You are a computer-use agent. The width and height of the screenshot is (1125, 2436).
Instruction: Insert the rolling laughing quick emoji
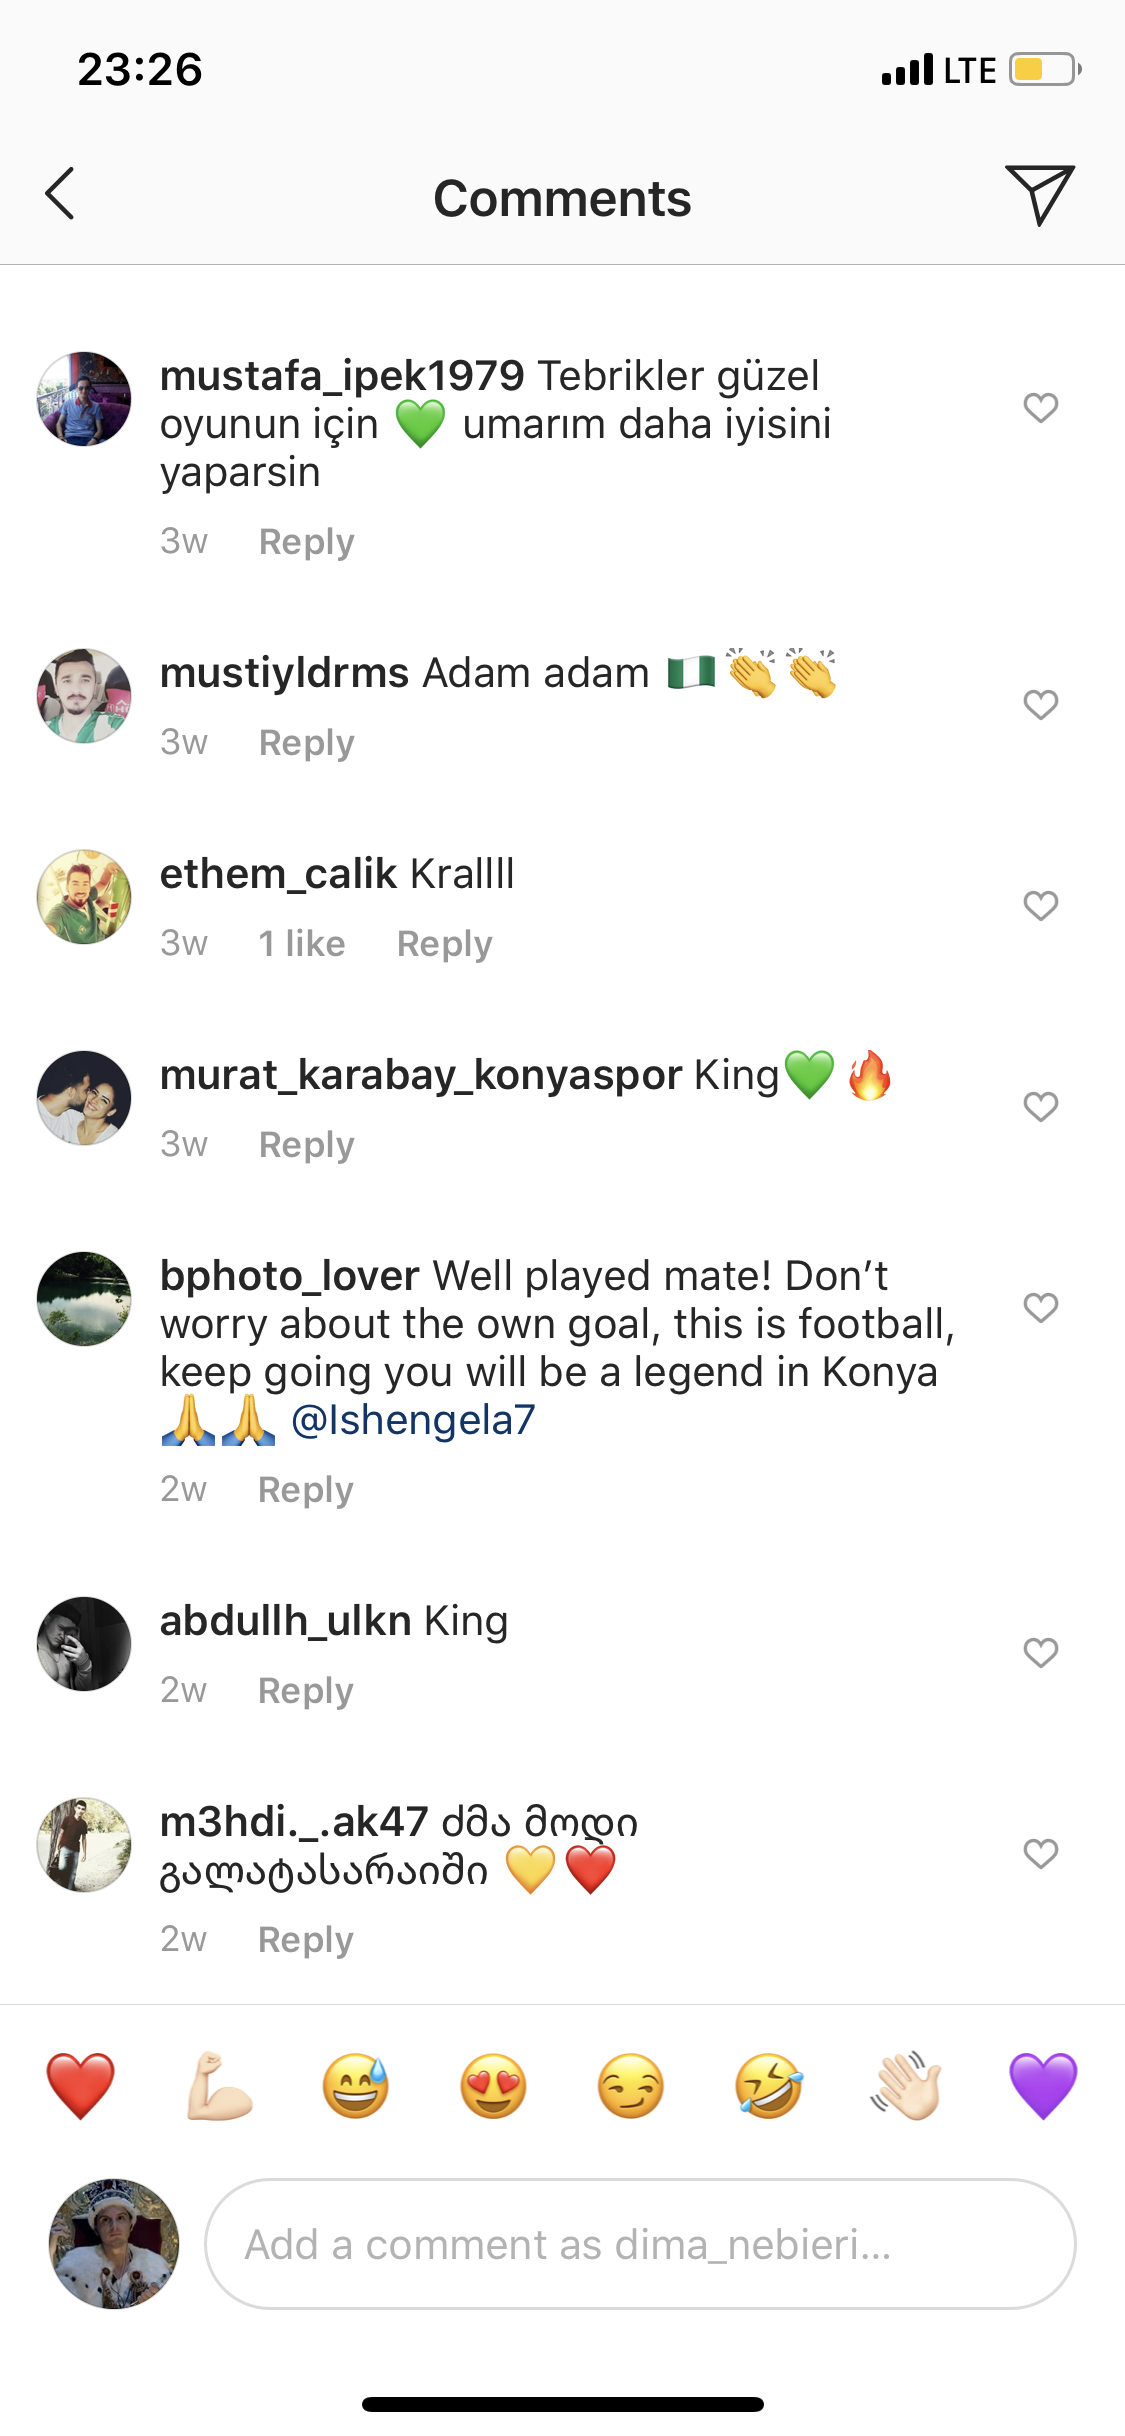click(x=768, y=2085)
